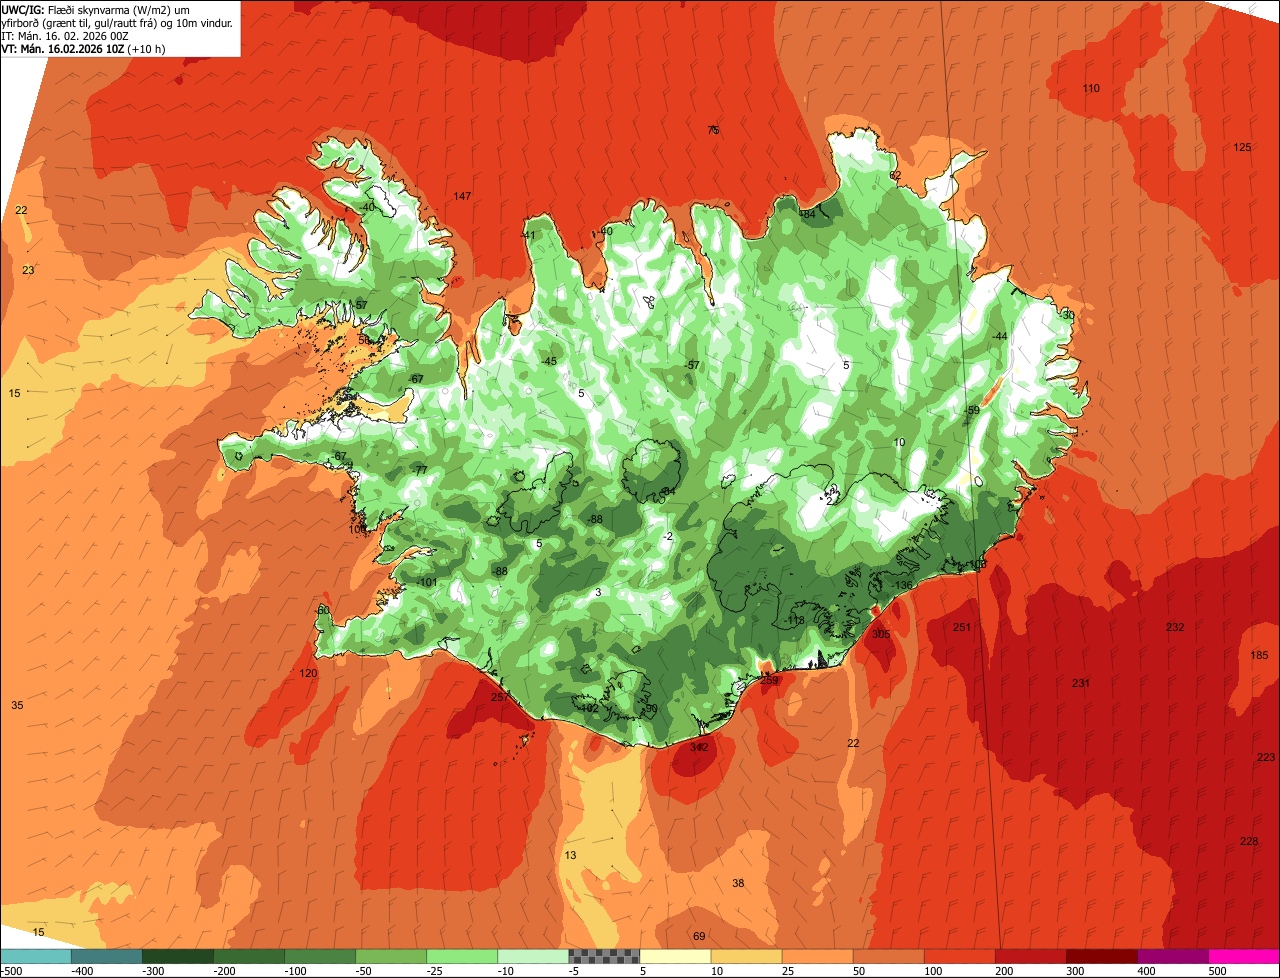Click the map value 125
Screen dimensions: 1280x978
(x=1242, y=148)
